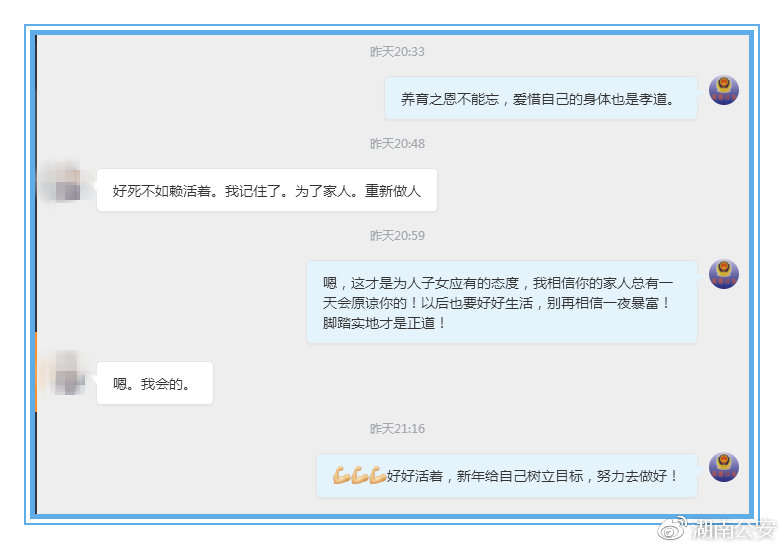The height and width of the screenshot is (549, 784).
Task: Click the police badge avatar beside the first message
Action: pos(724,90)
